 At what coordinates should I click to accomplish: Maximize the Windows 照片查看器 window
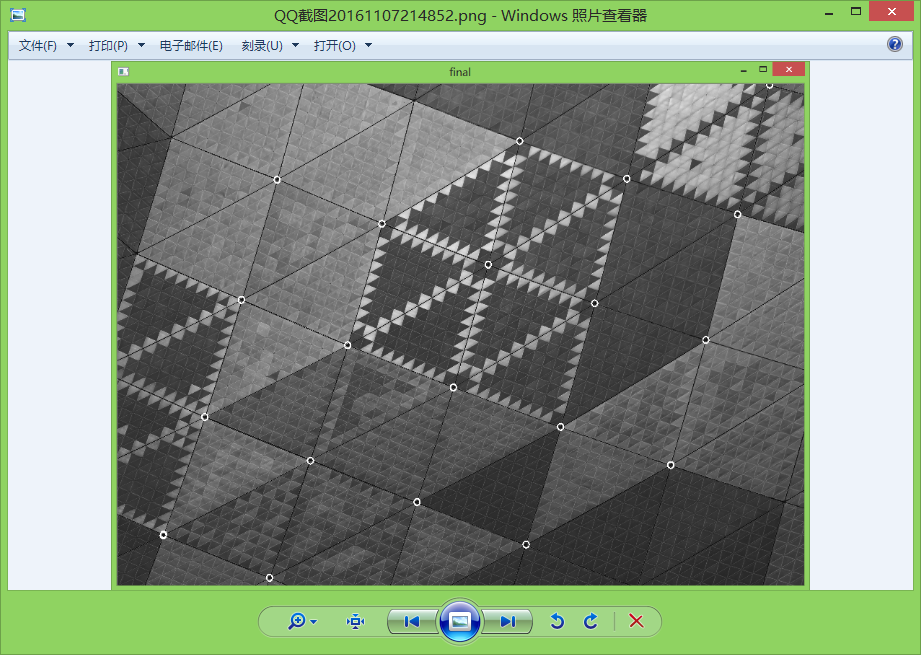point(856,11)
